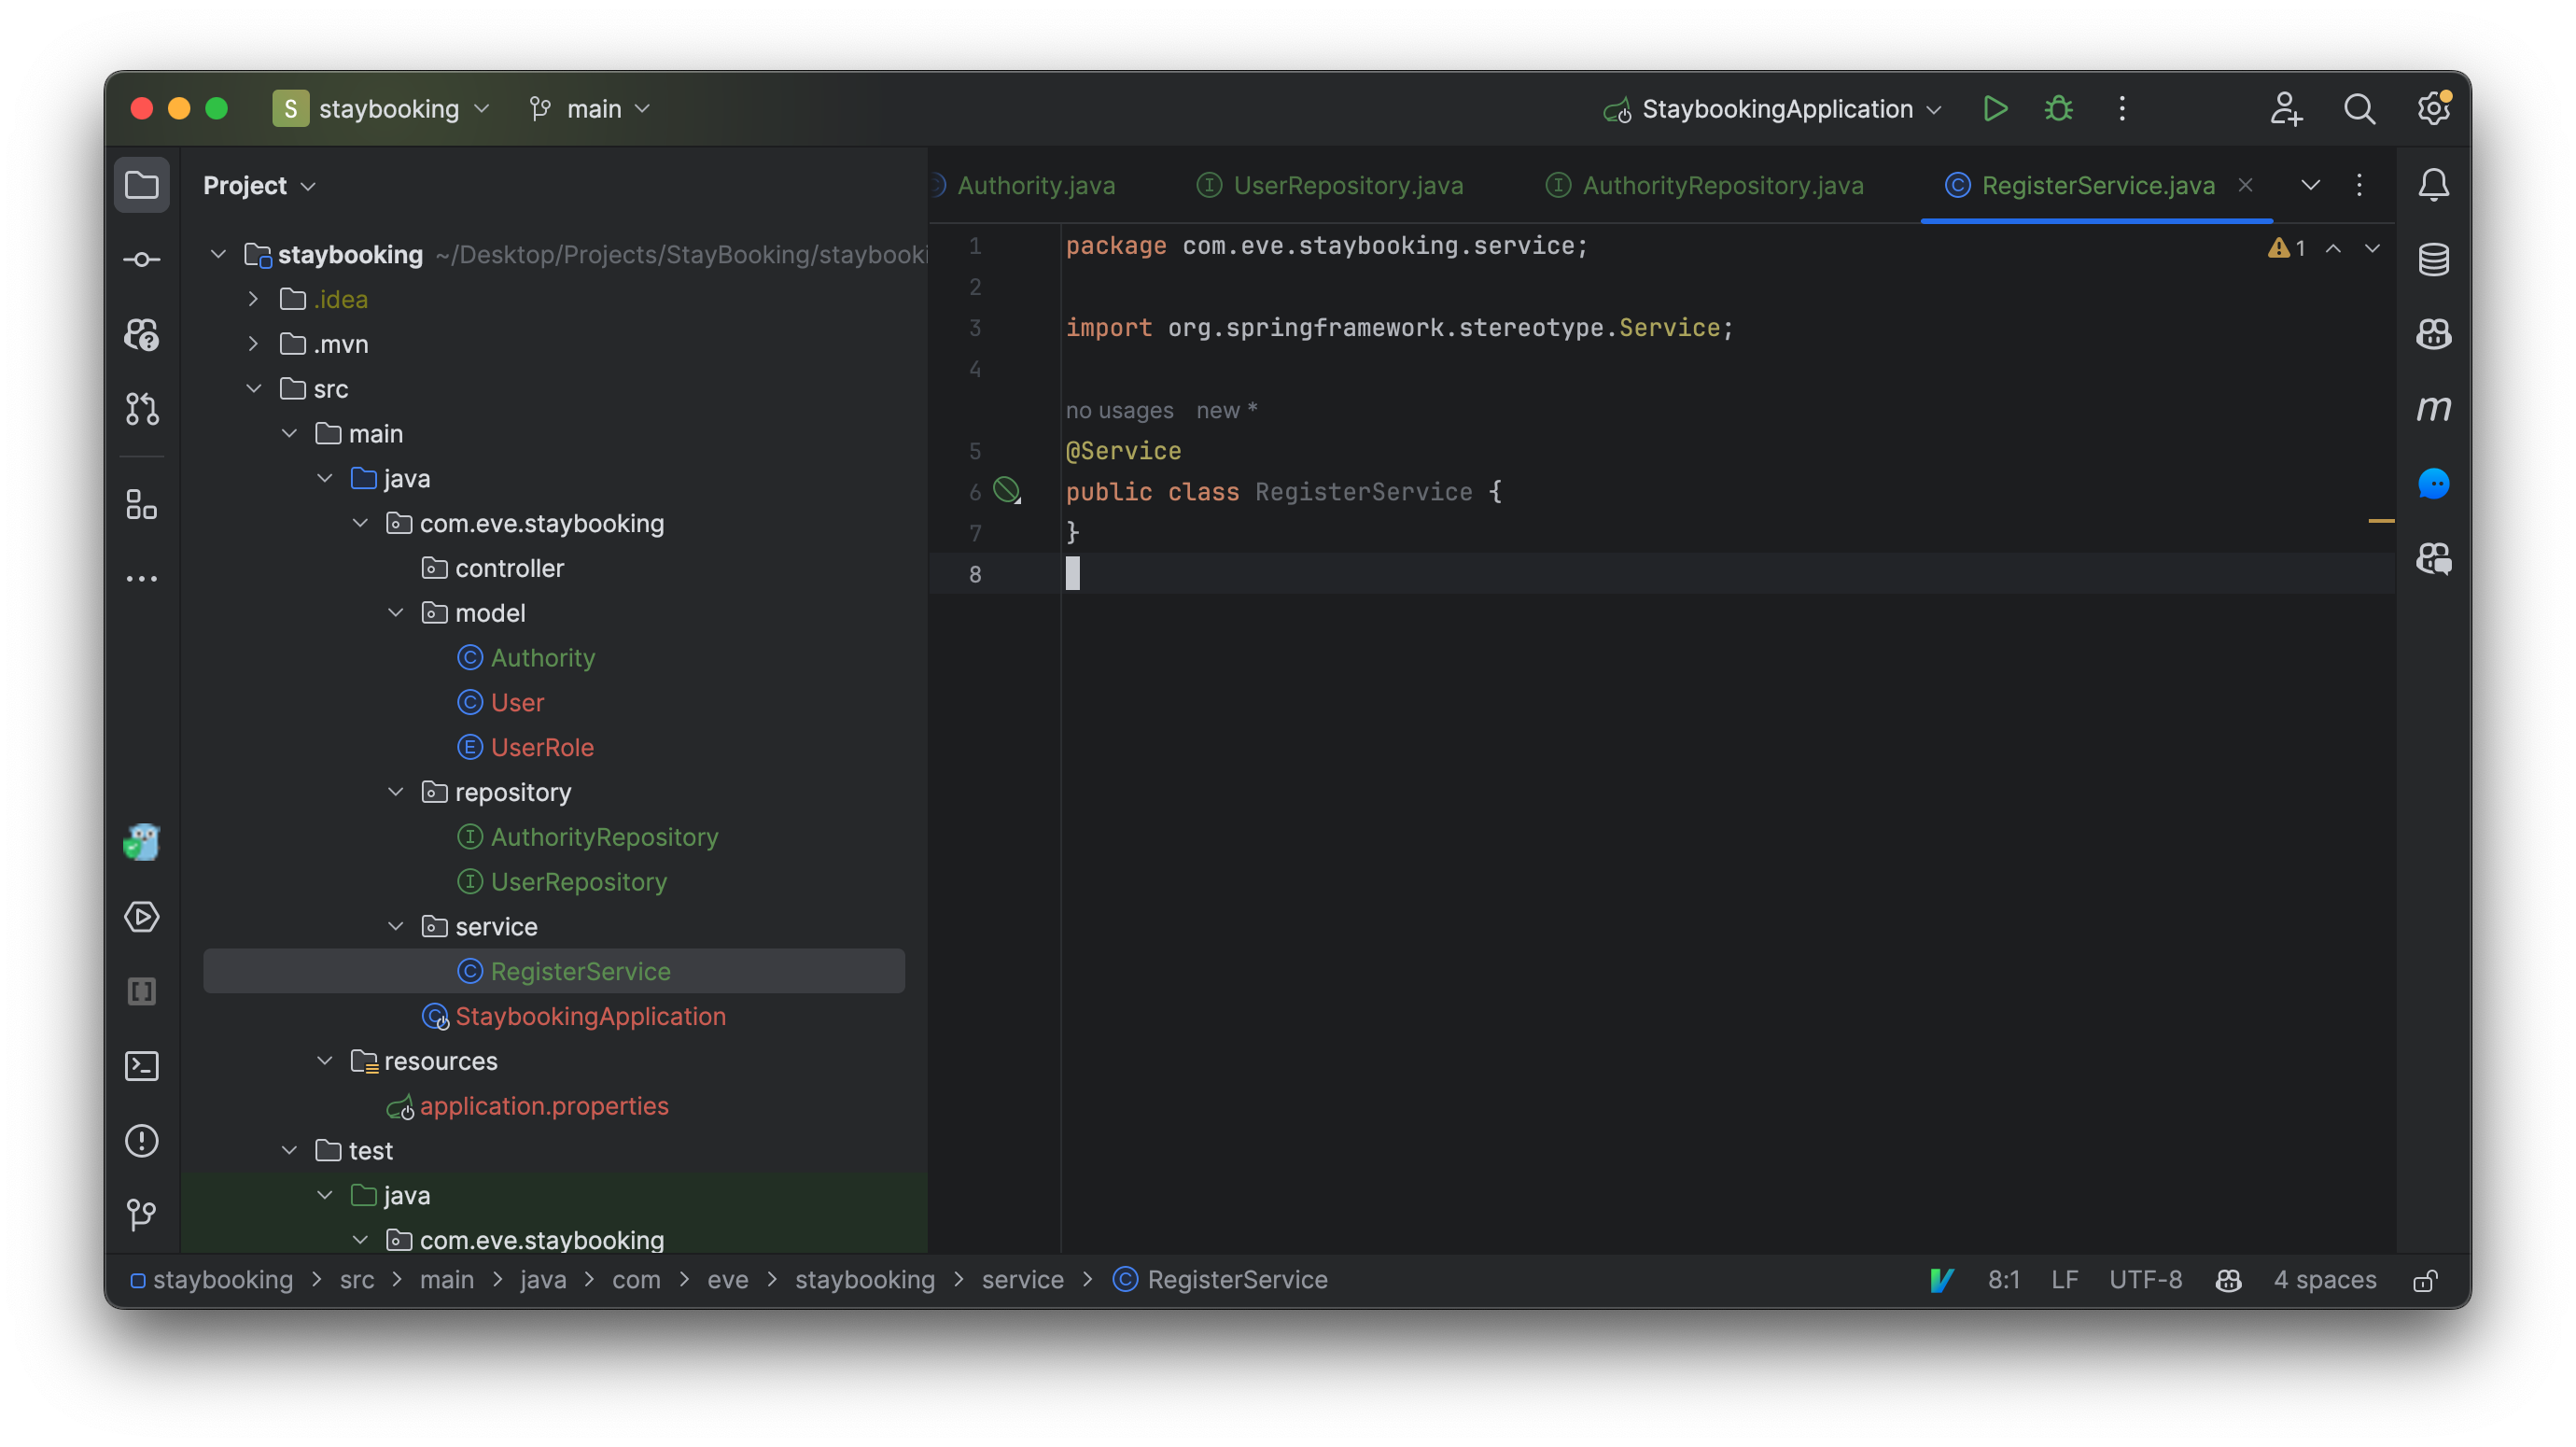Viewport: 2576px width, 1447px height.
Task: Open the Database tool window
Action: (2433, 260)
